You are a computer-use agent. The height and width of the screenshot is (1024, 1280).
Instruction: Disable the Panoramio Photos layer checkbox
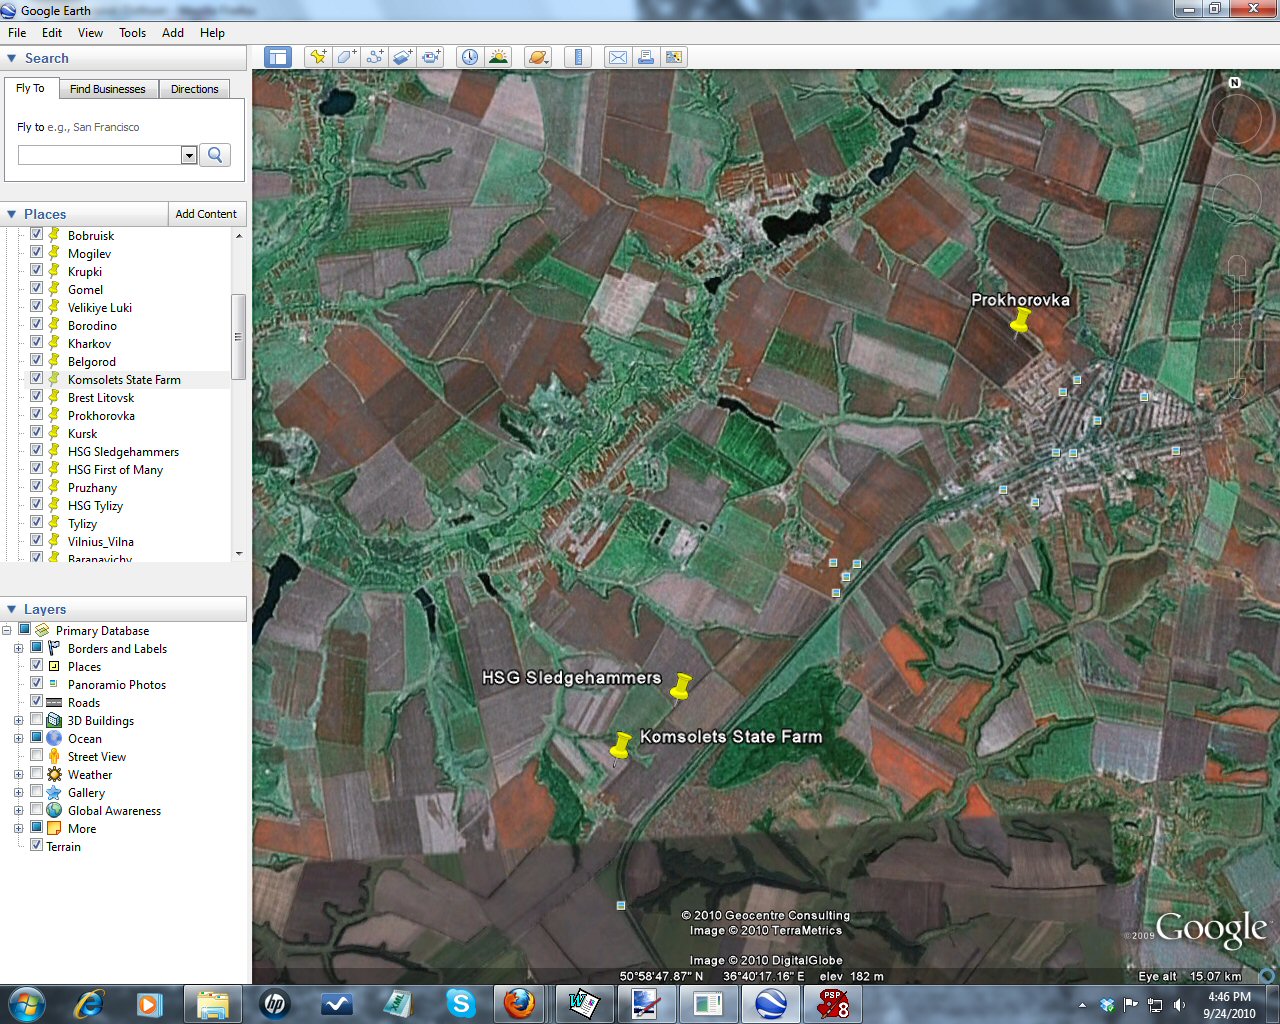(x=37, y=684)
